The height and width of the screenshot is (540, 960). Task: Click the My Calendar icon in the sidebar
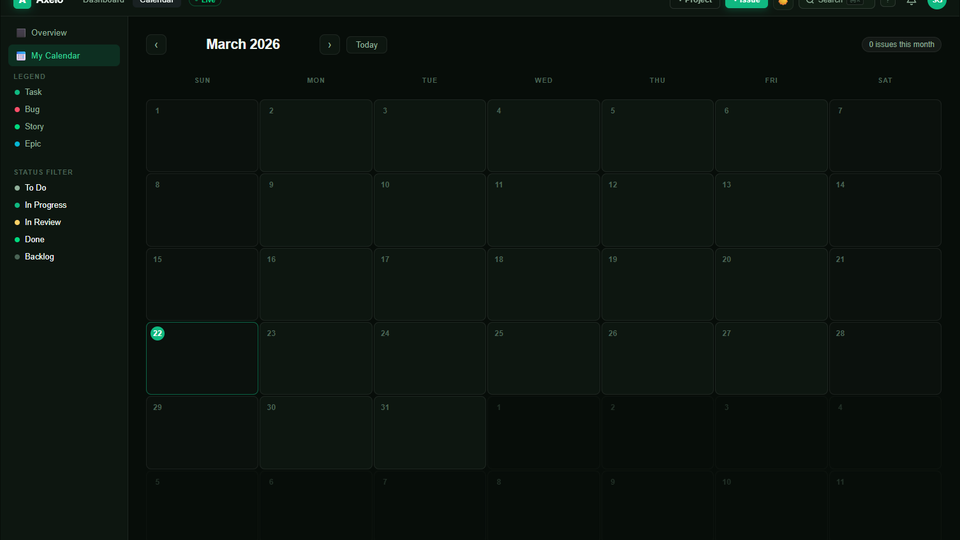click(x=21, y=56)
